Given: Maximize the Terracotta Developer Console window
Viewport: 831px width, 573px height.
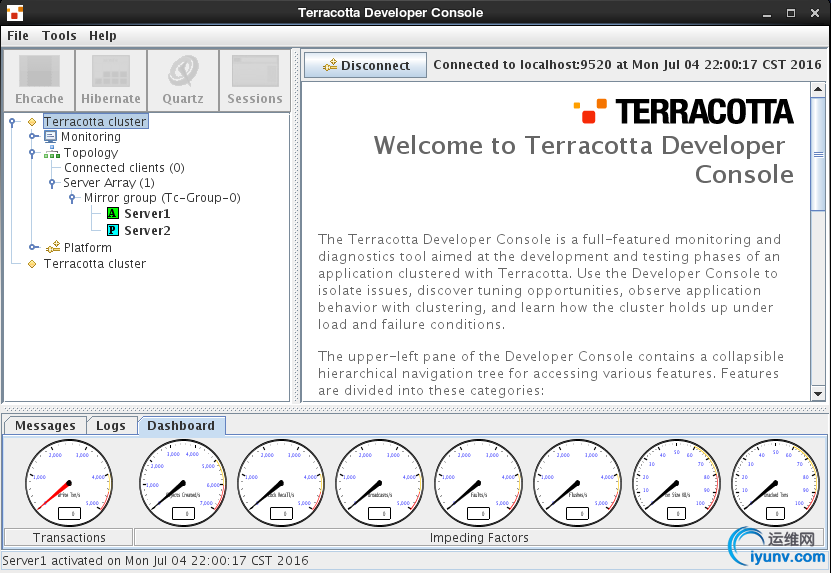Looking at the screenshot, I should (791, 13).
